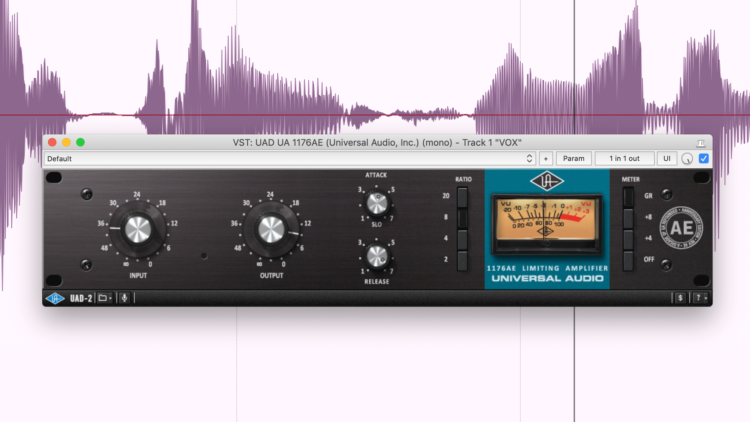Image resolution: width=750 pixels, height=422 pixels.
Task: Click the microphone icon in the UAD toolbar
Action: pyautogui.click(x=124, y=298)
